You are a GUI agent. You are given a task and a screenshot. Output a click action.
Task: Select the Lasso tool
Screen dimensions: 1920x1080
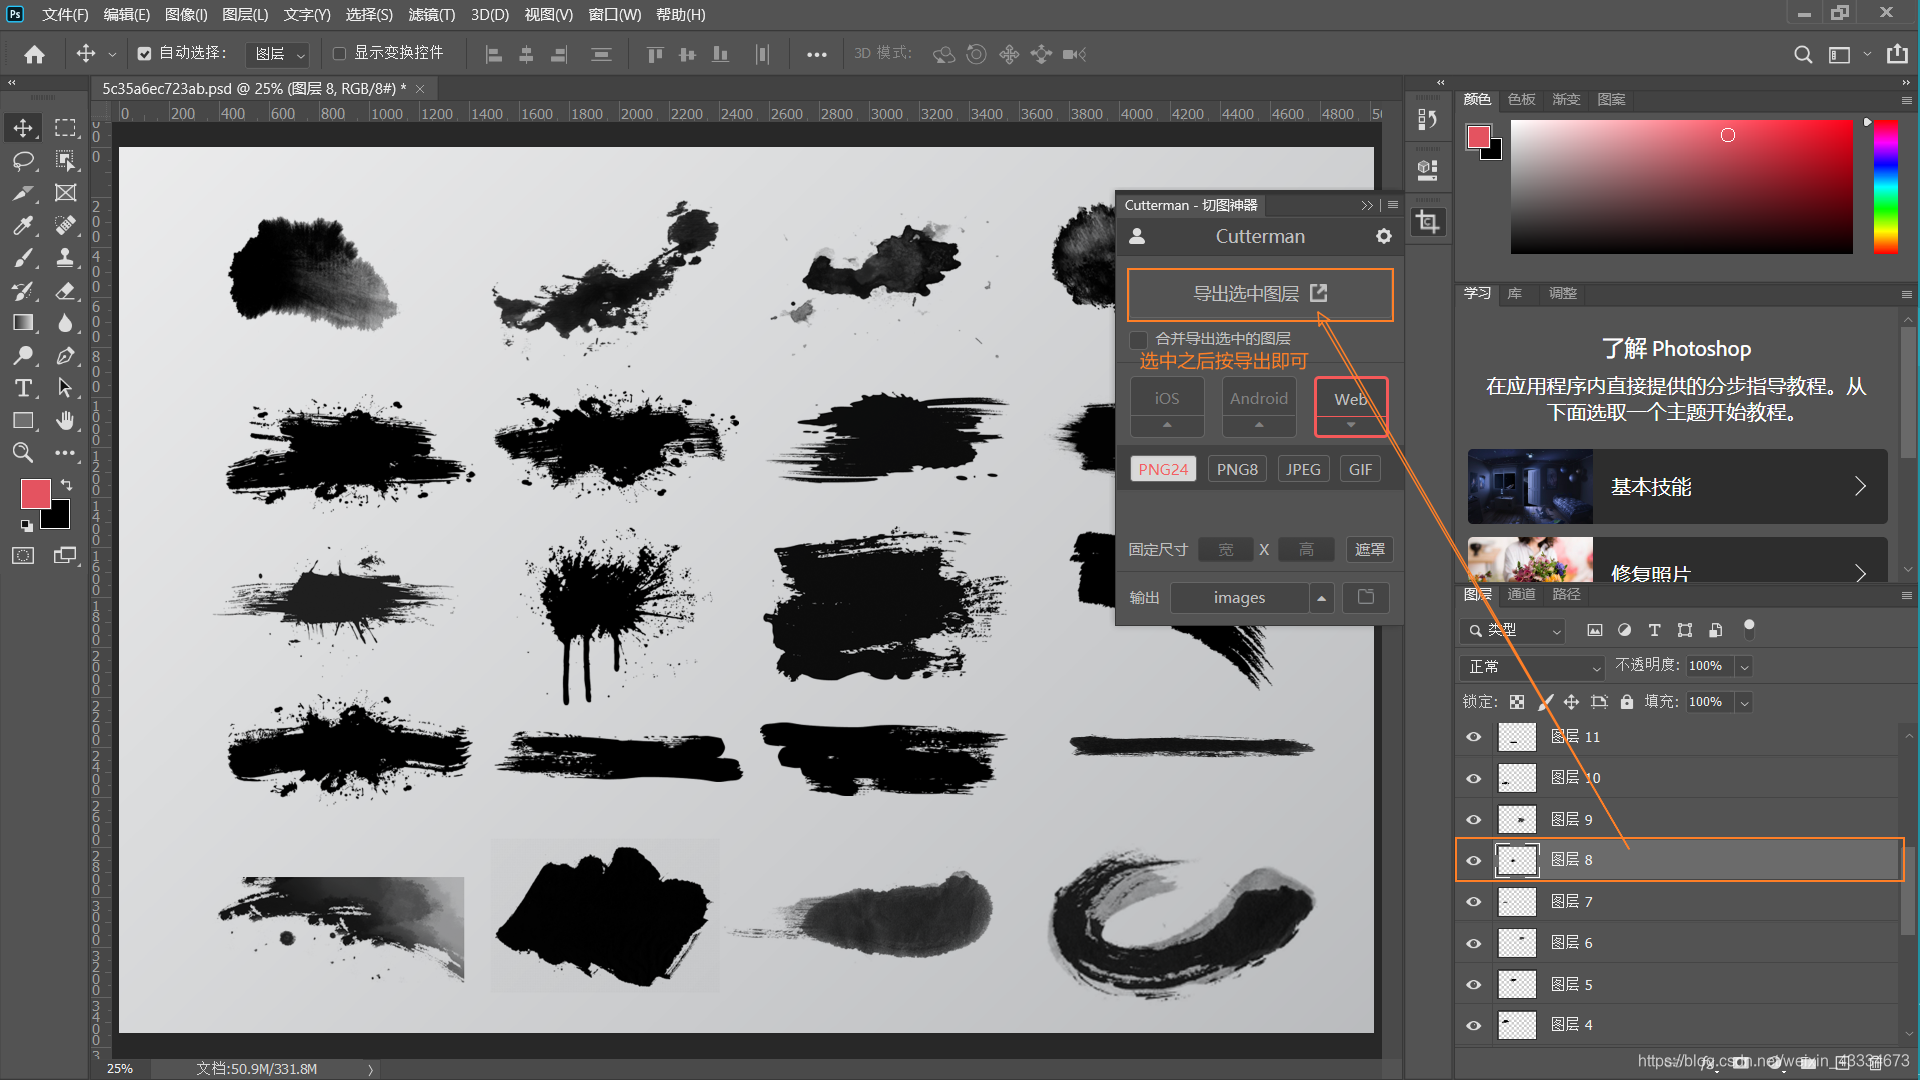(x=23, y=161)
